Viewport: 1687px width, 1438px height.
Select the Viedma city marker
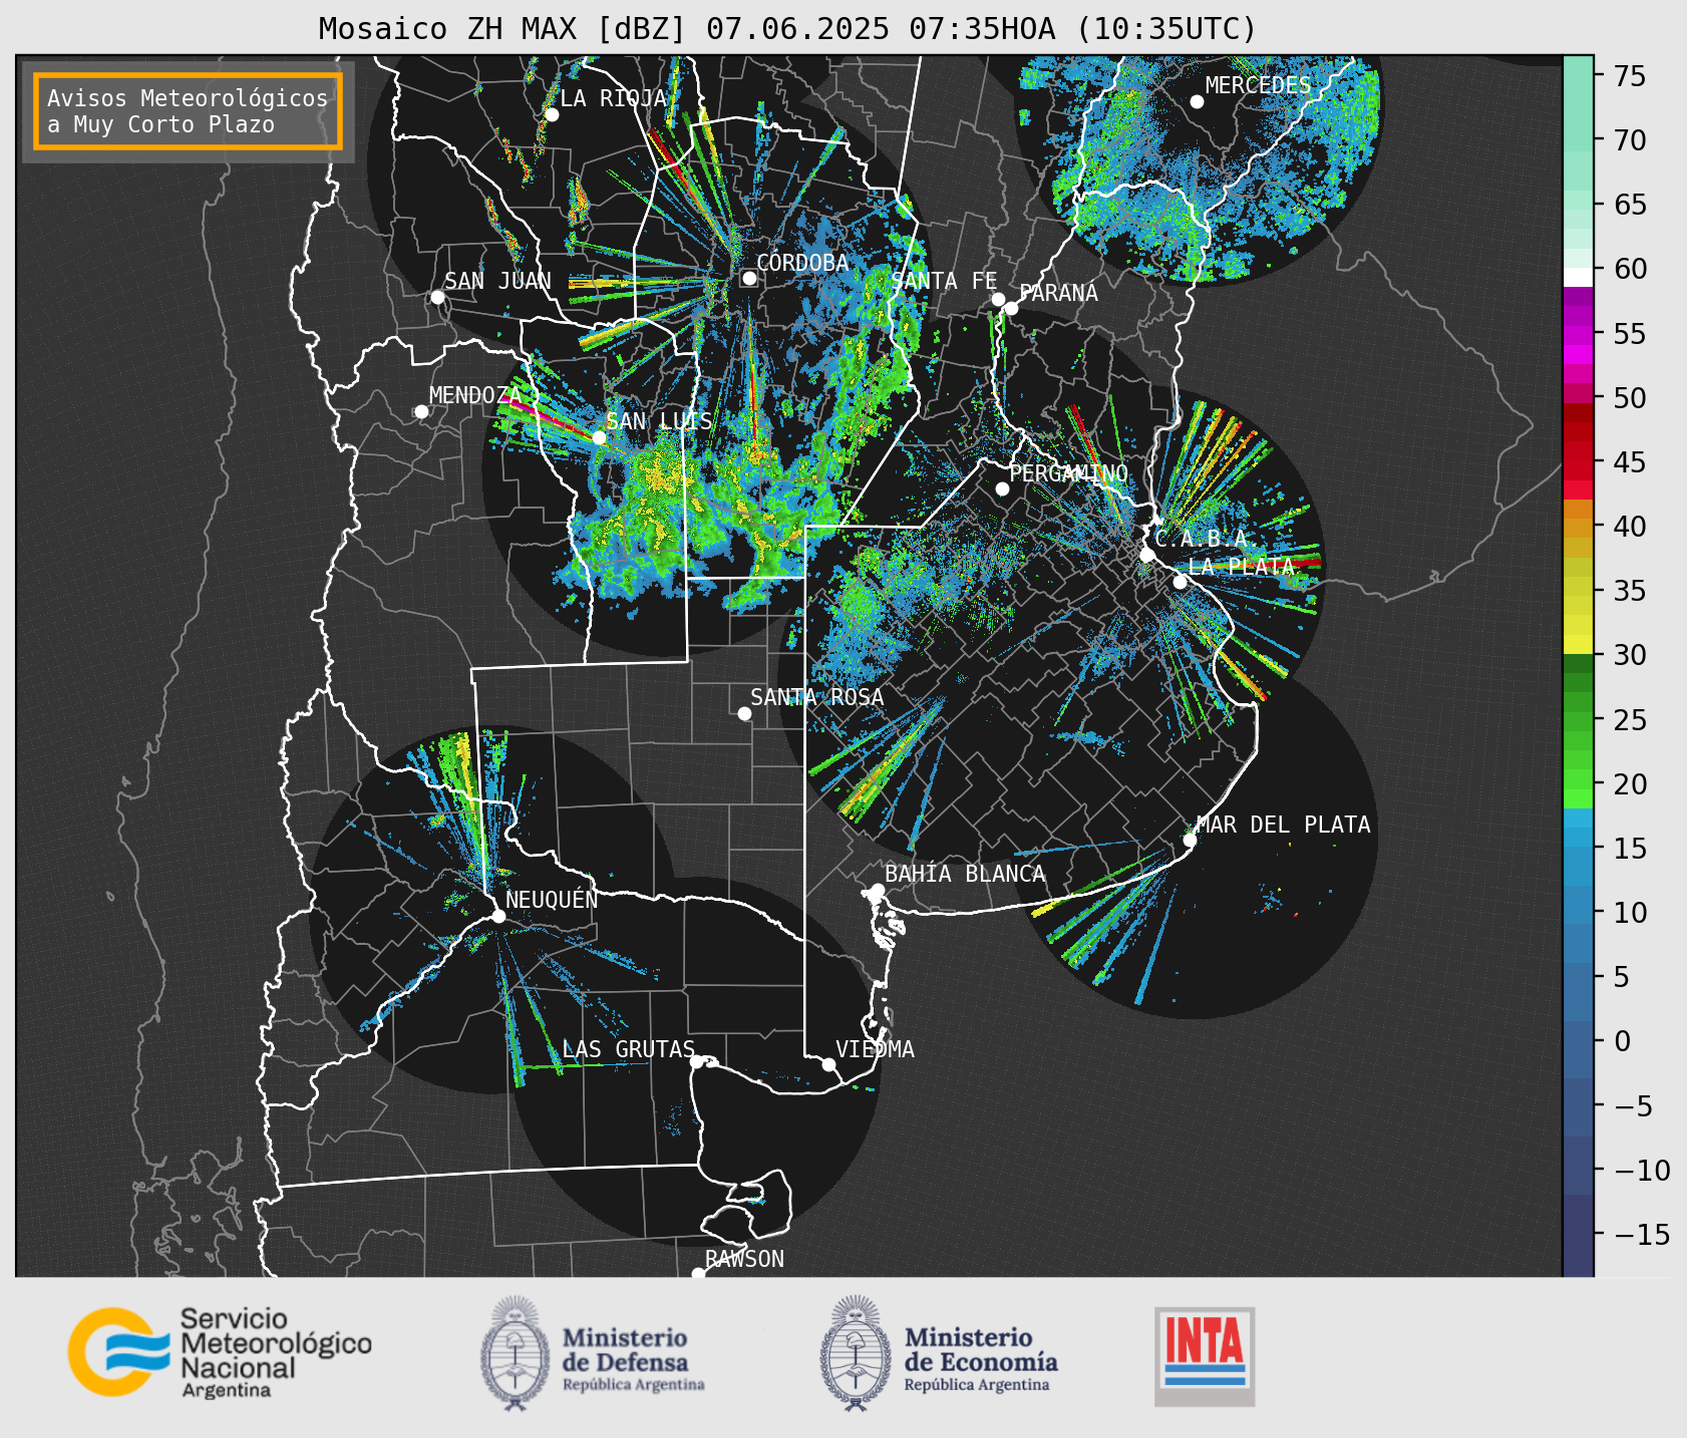click(x=829, y=1064)
